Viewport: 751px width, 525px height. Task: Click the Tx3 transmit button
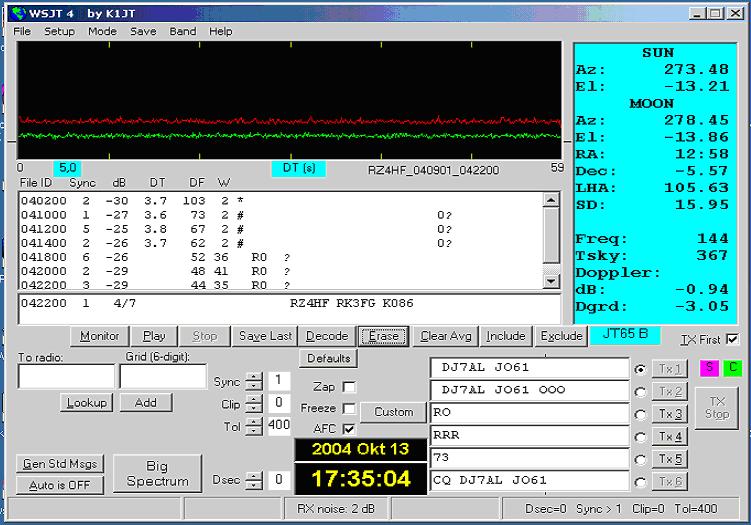[670, 414]
